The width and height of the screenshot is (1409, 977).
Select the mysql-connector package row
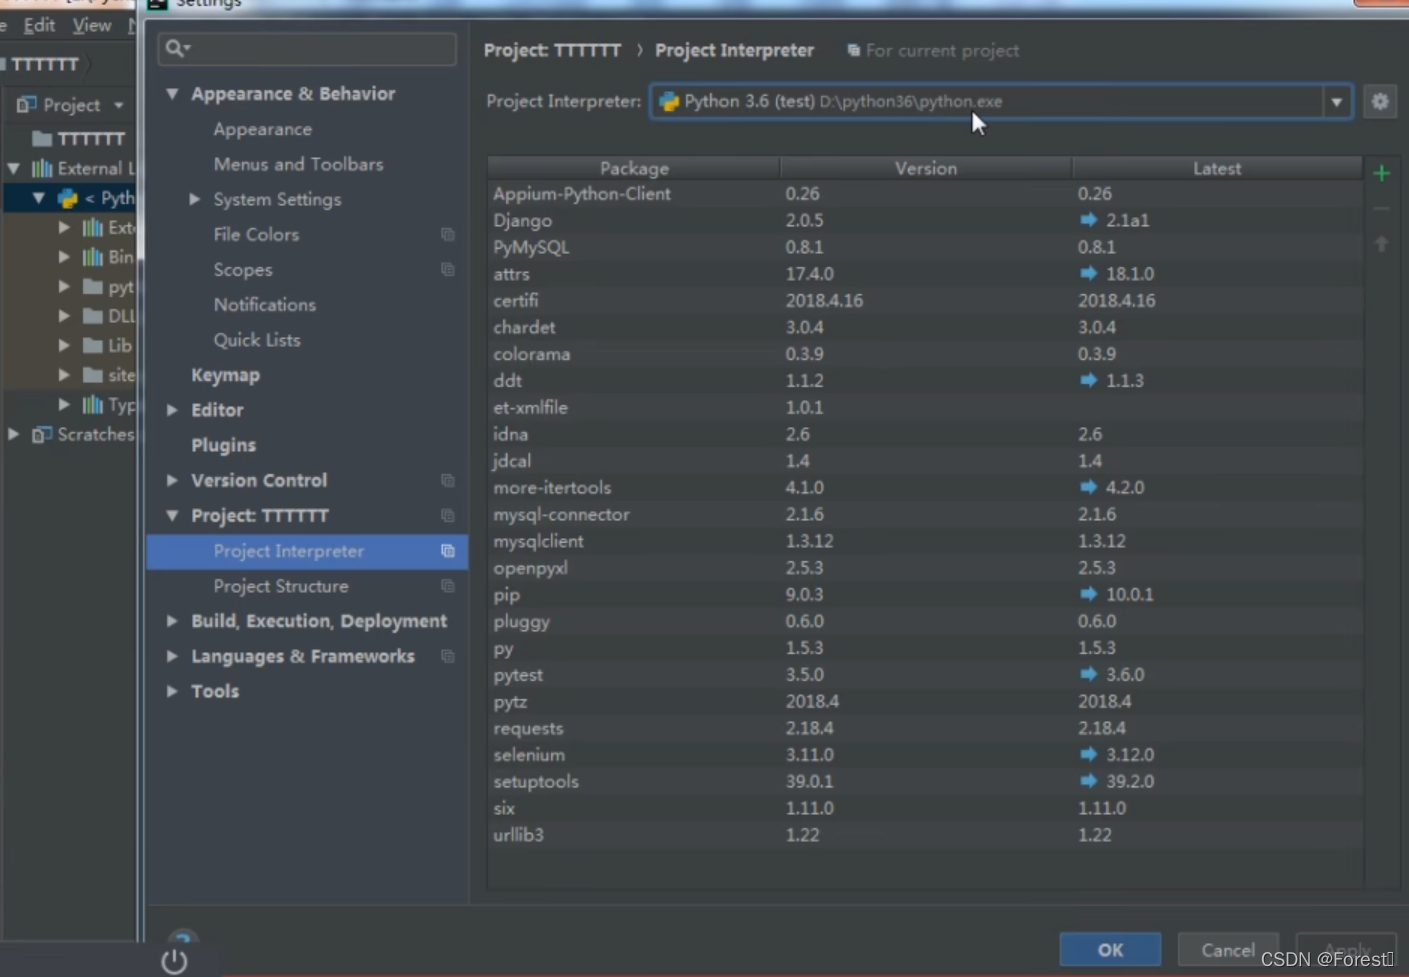pyautogui.click(x=925, y=514)
